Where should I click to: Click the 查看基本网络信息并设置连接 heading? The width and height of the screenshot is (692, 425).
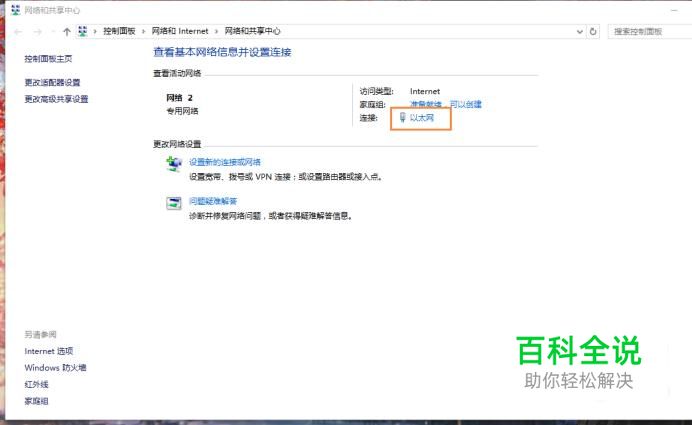[x=222, y=52]
